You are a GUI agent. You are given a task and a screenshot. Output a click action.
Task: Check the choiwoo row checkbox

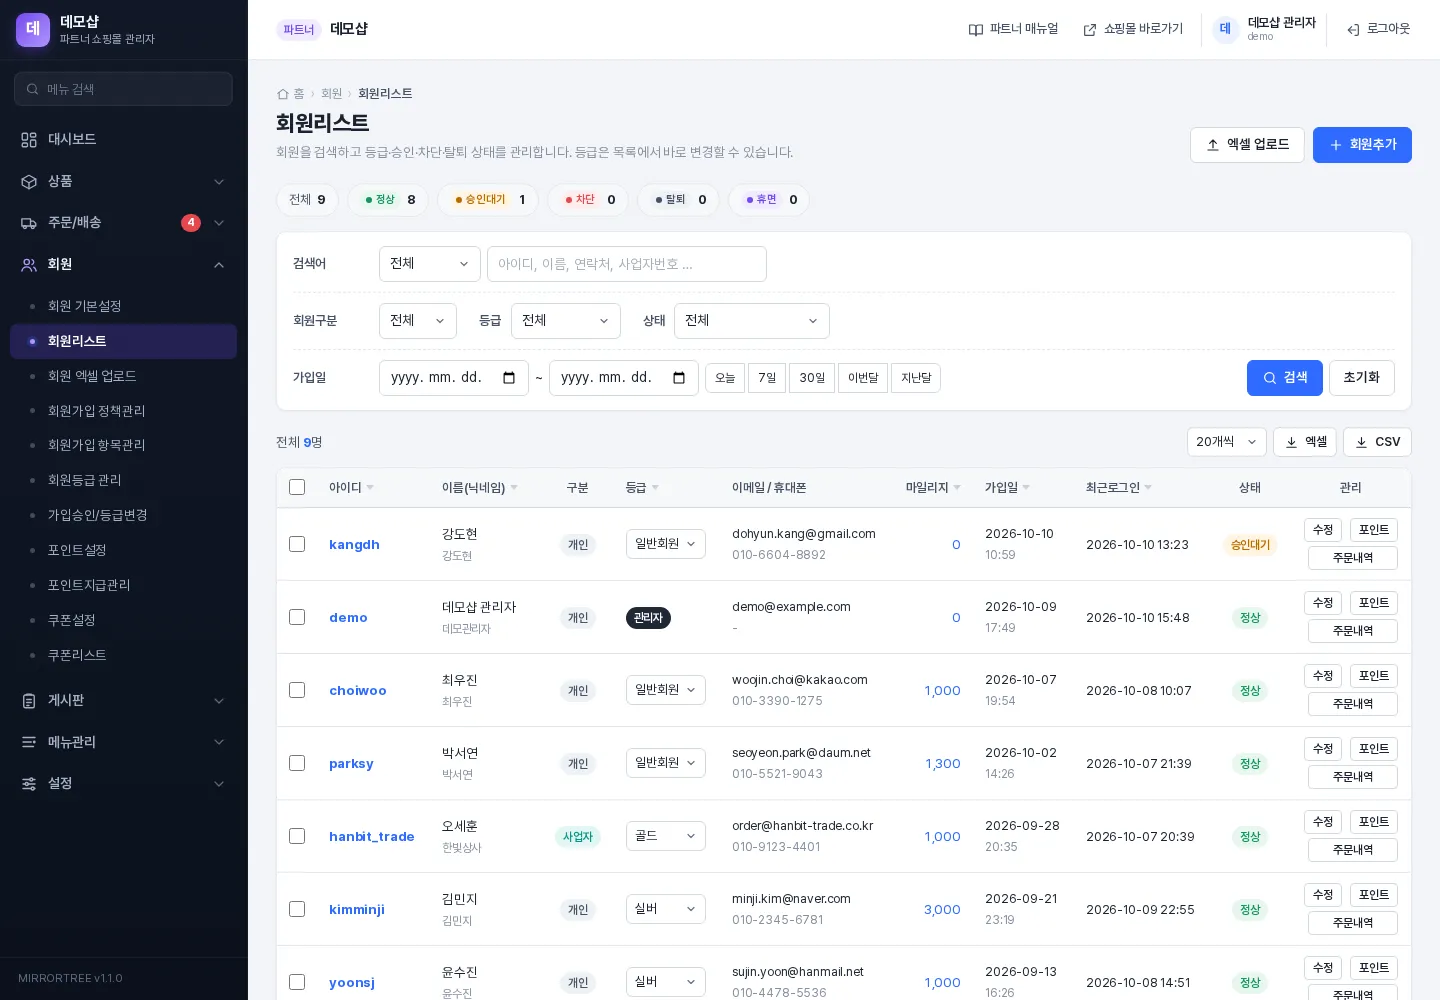click(x=297, y=690)
